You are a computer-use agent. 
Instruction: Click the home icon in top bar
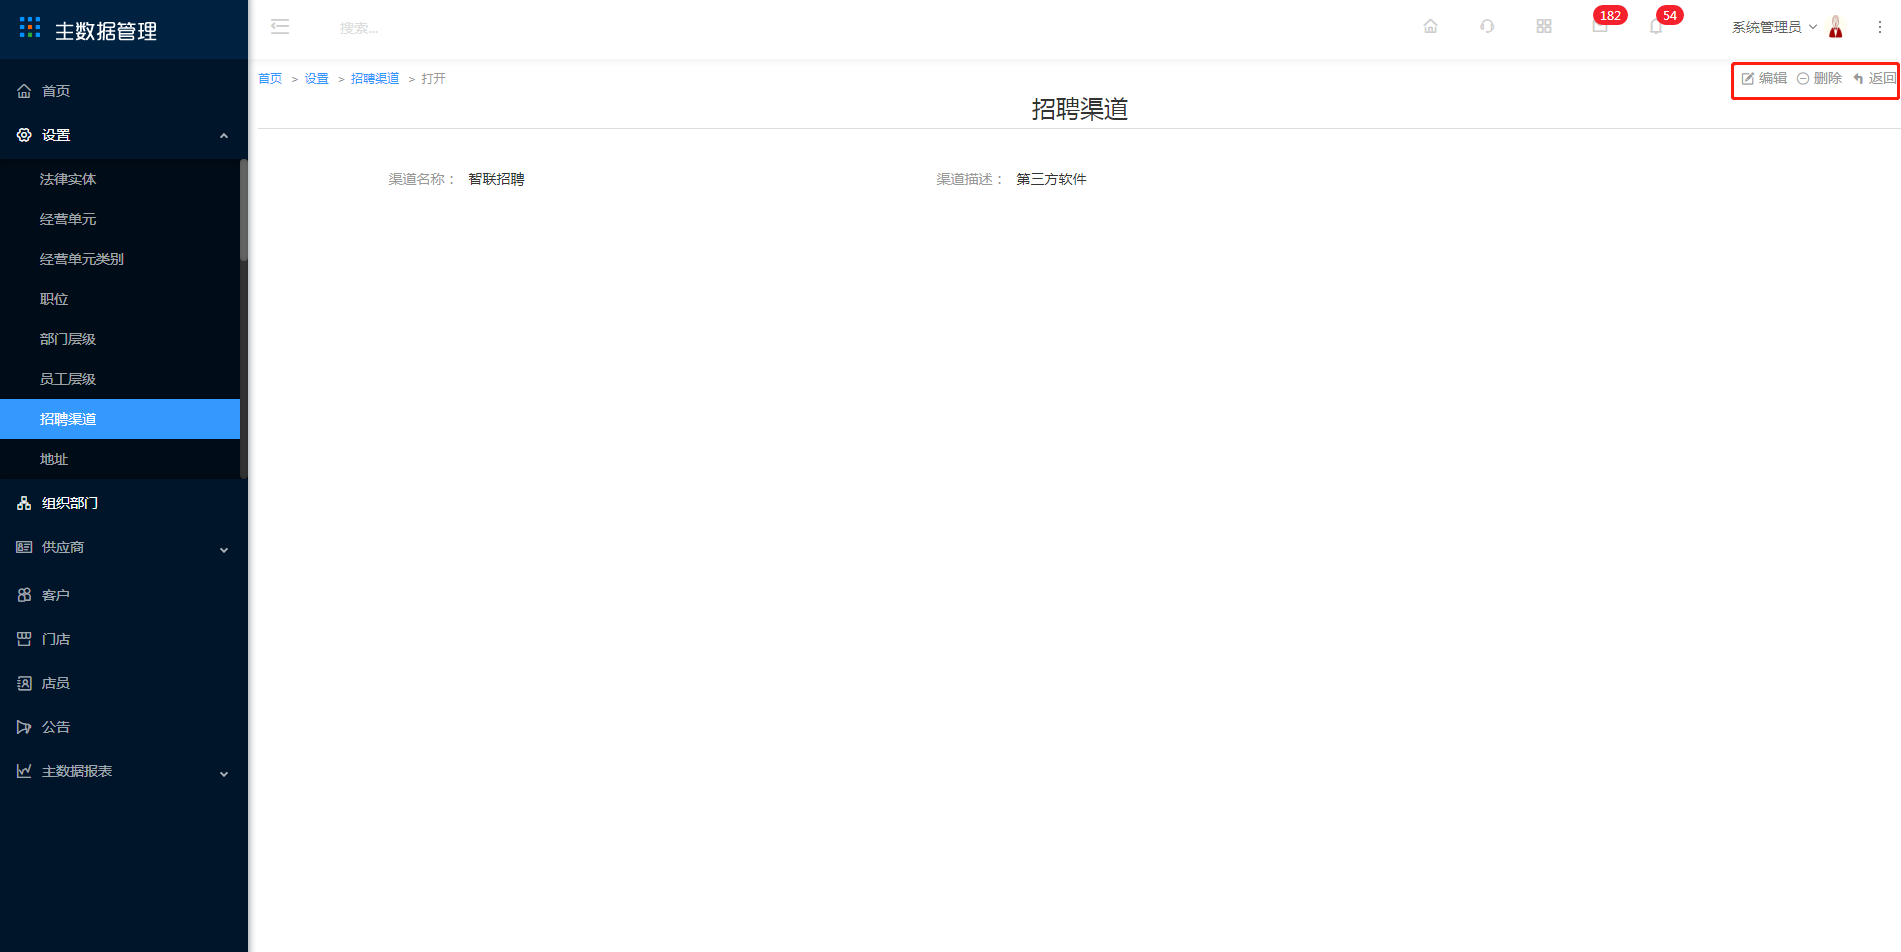[1430, 27]
